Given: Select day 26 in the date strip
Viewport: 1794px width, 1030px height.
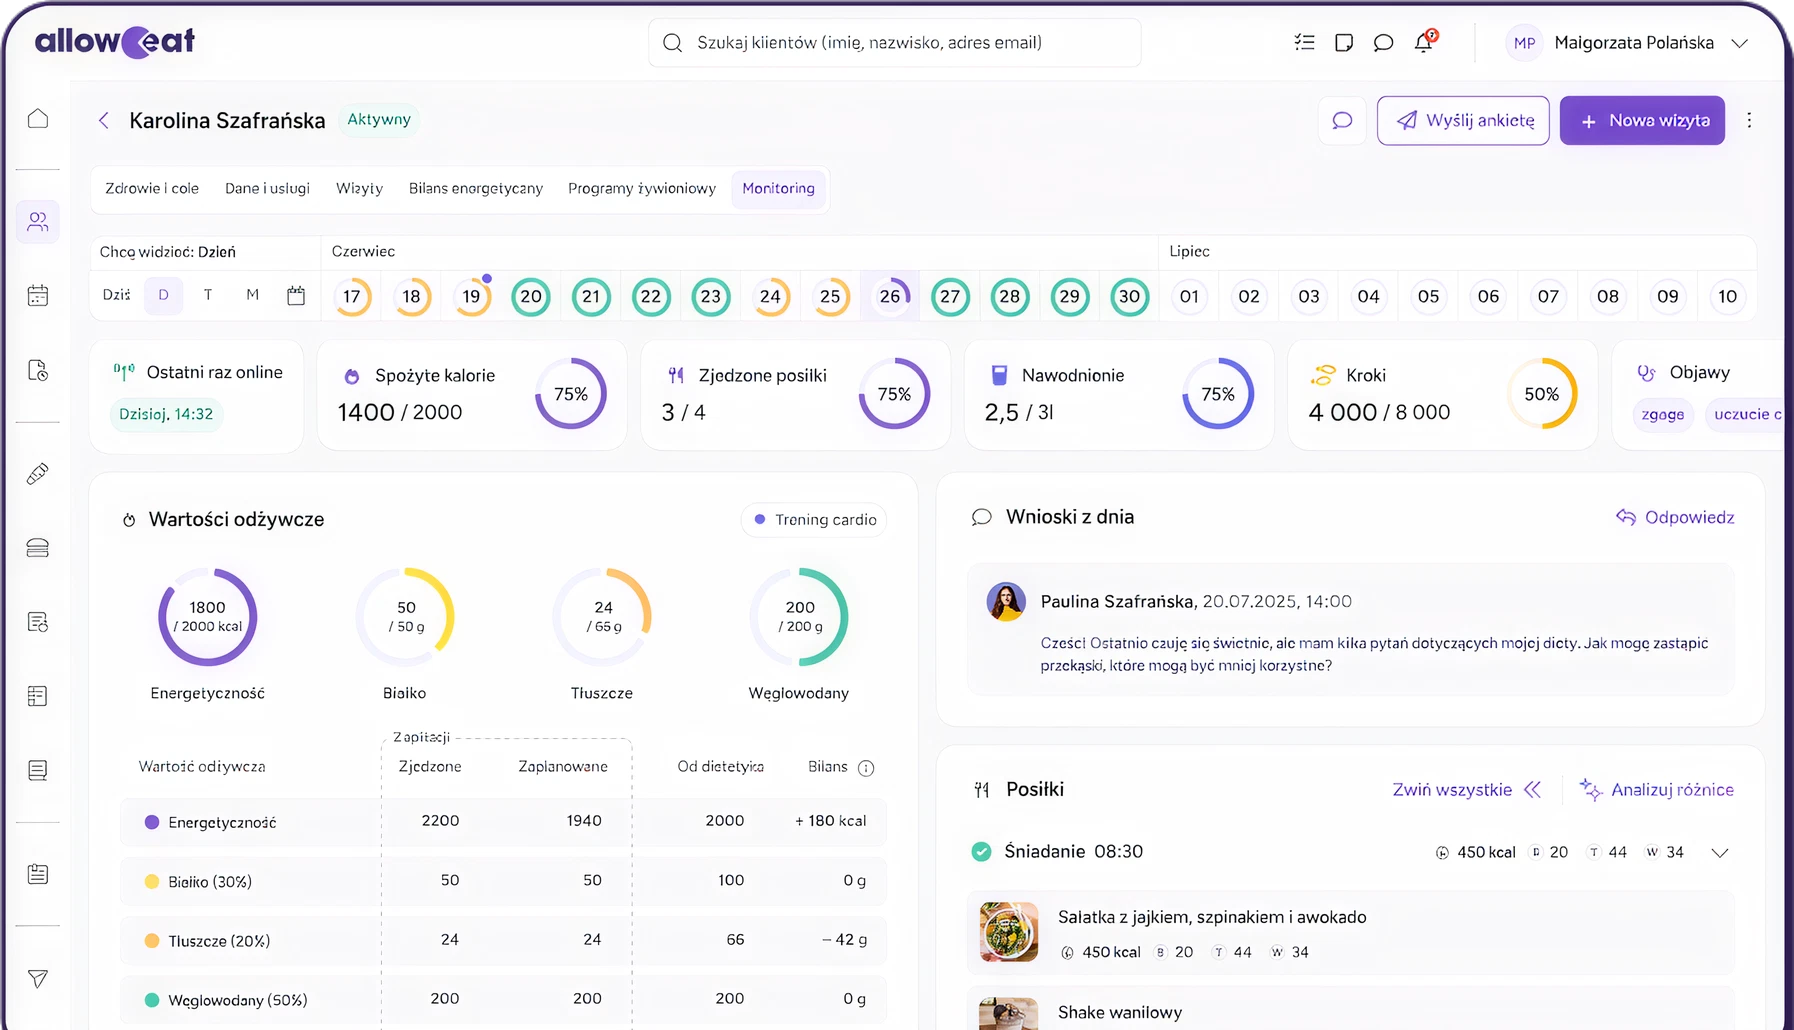Looking at the screenshot, I should click(x=889, y=297).
